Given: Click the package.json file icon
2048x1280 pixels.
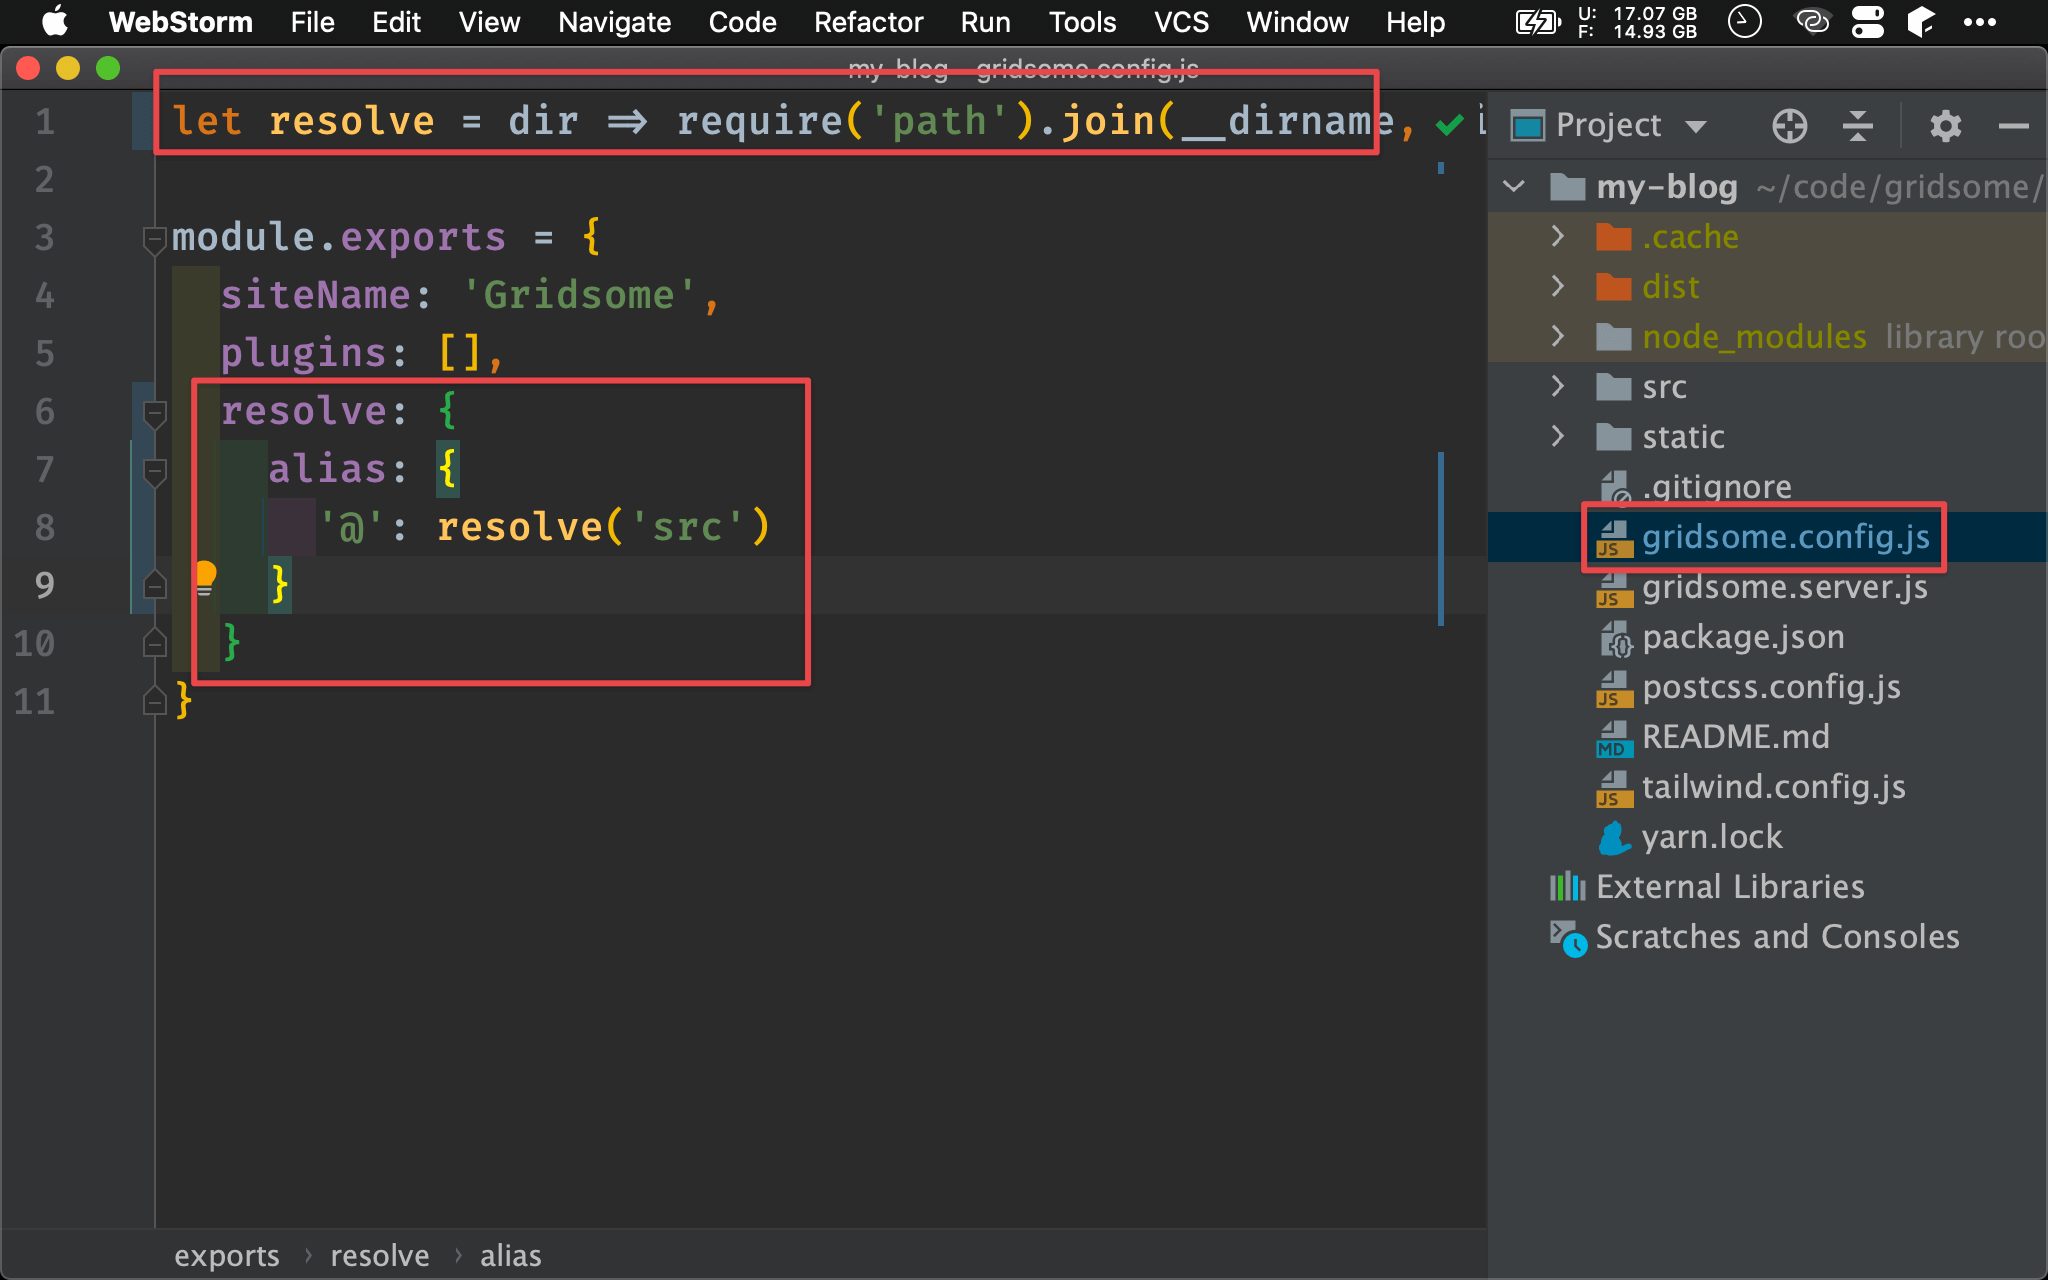Looking at the screenshot, I should 1615,638.
